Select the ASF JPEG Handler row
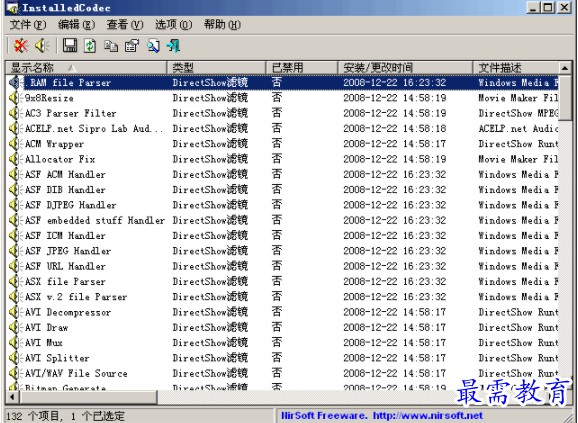This screenshot has height=423, width=578. coord(282,251)
